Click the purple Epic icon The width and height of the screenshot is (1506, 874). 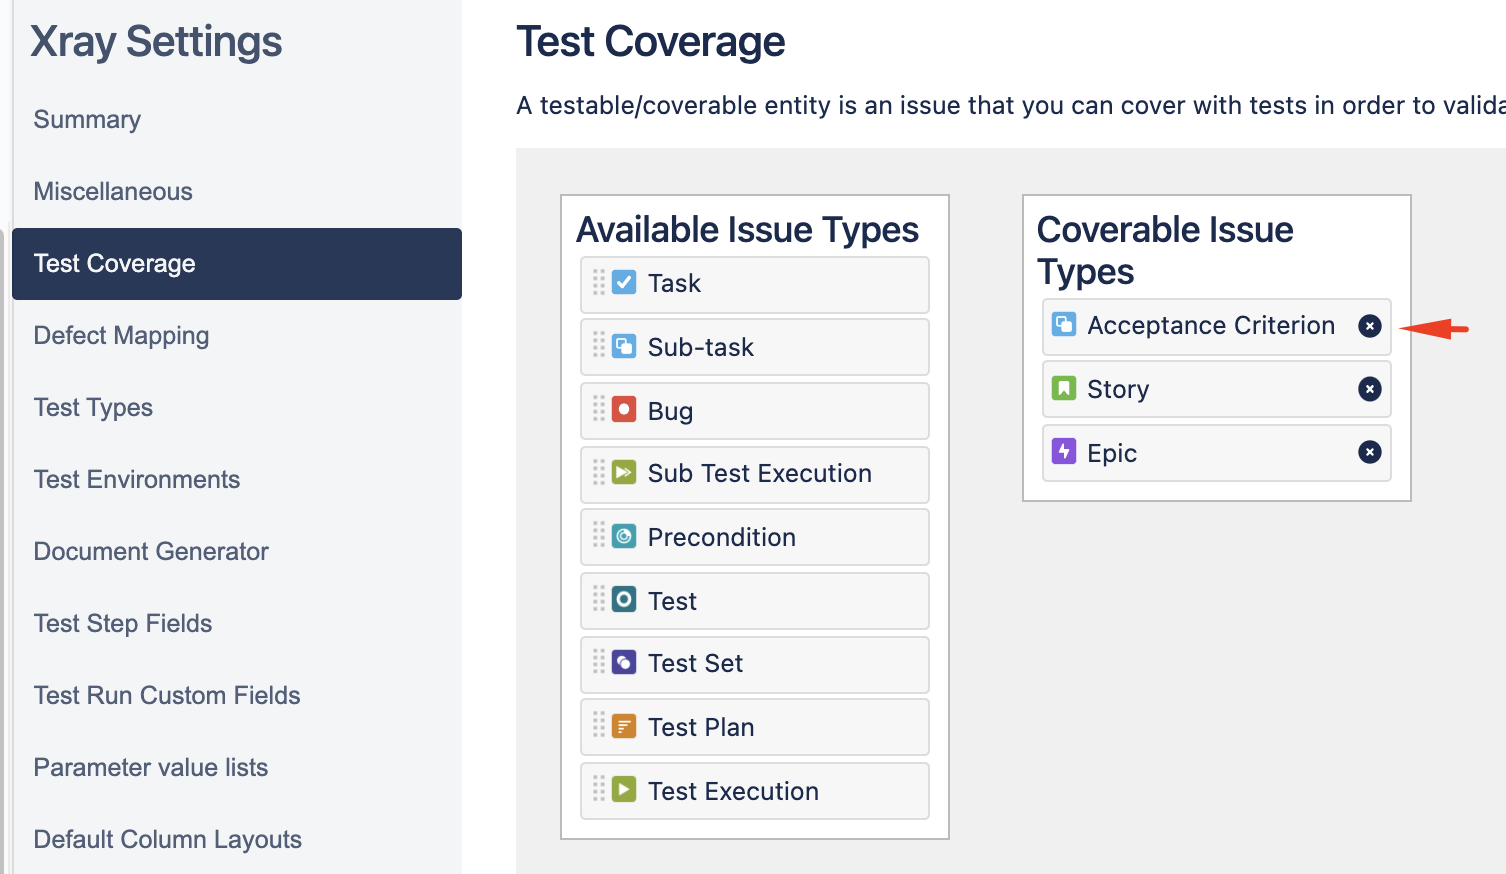[x=1064, y=451]
